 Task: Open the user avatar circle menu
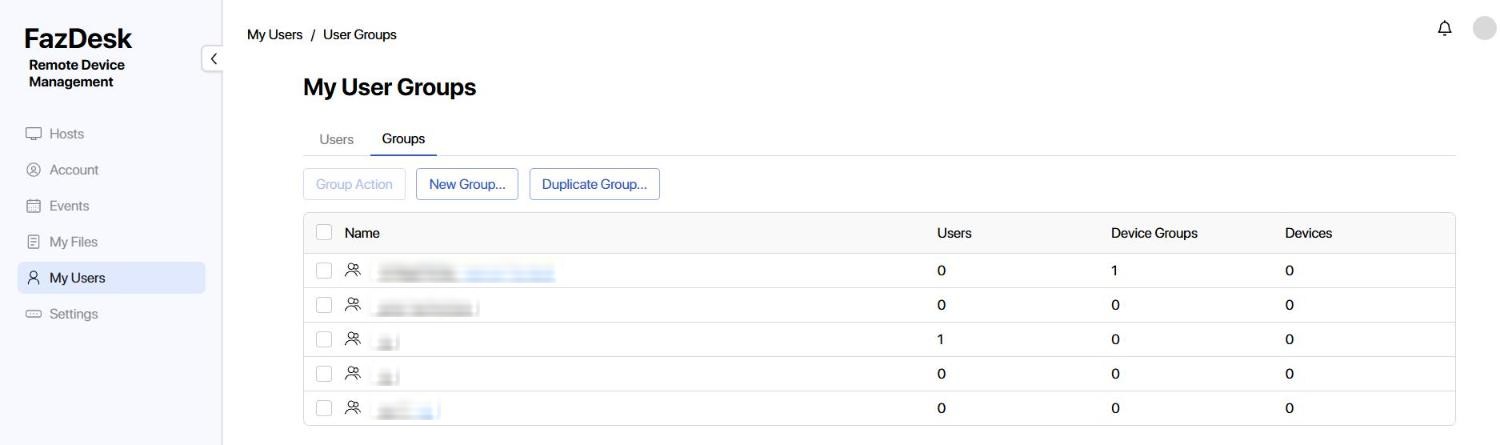(1484, 28)
